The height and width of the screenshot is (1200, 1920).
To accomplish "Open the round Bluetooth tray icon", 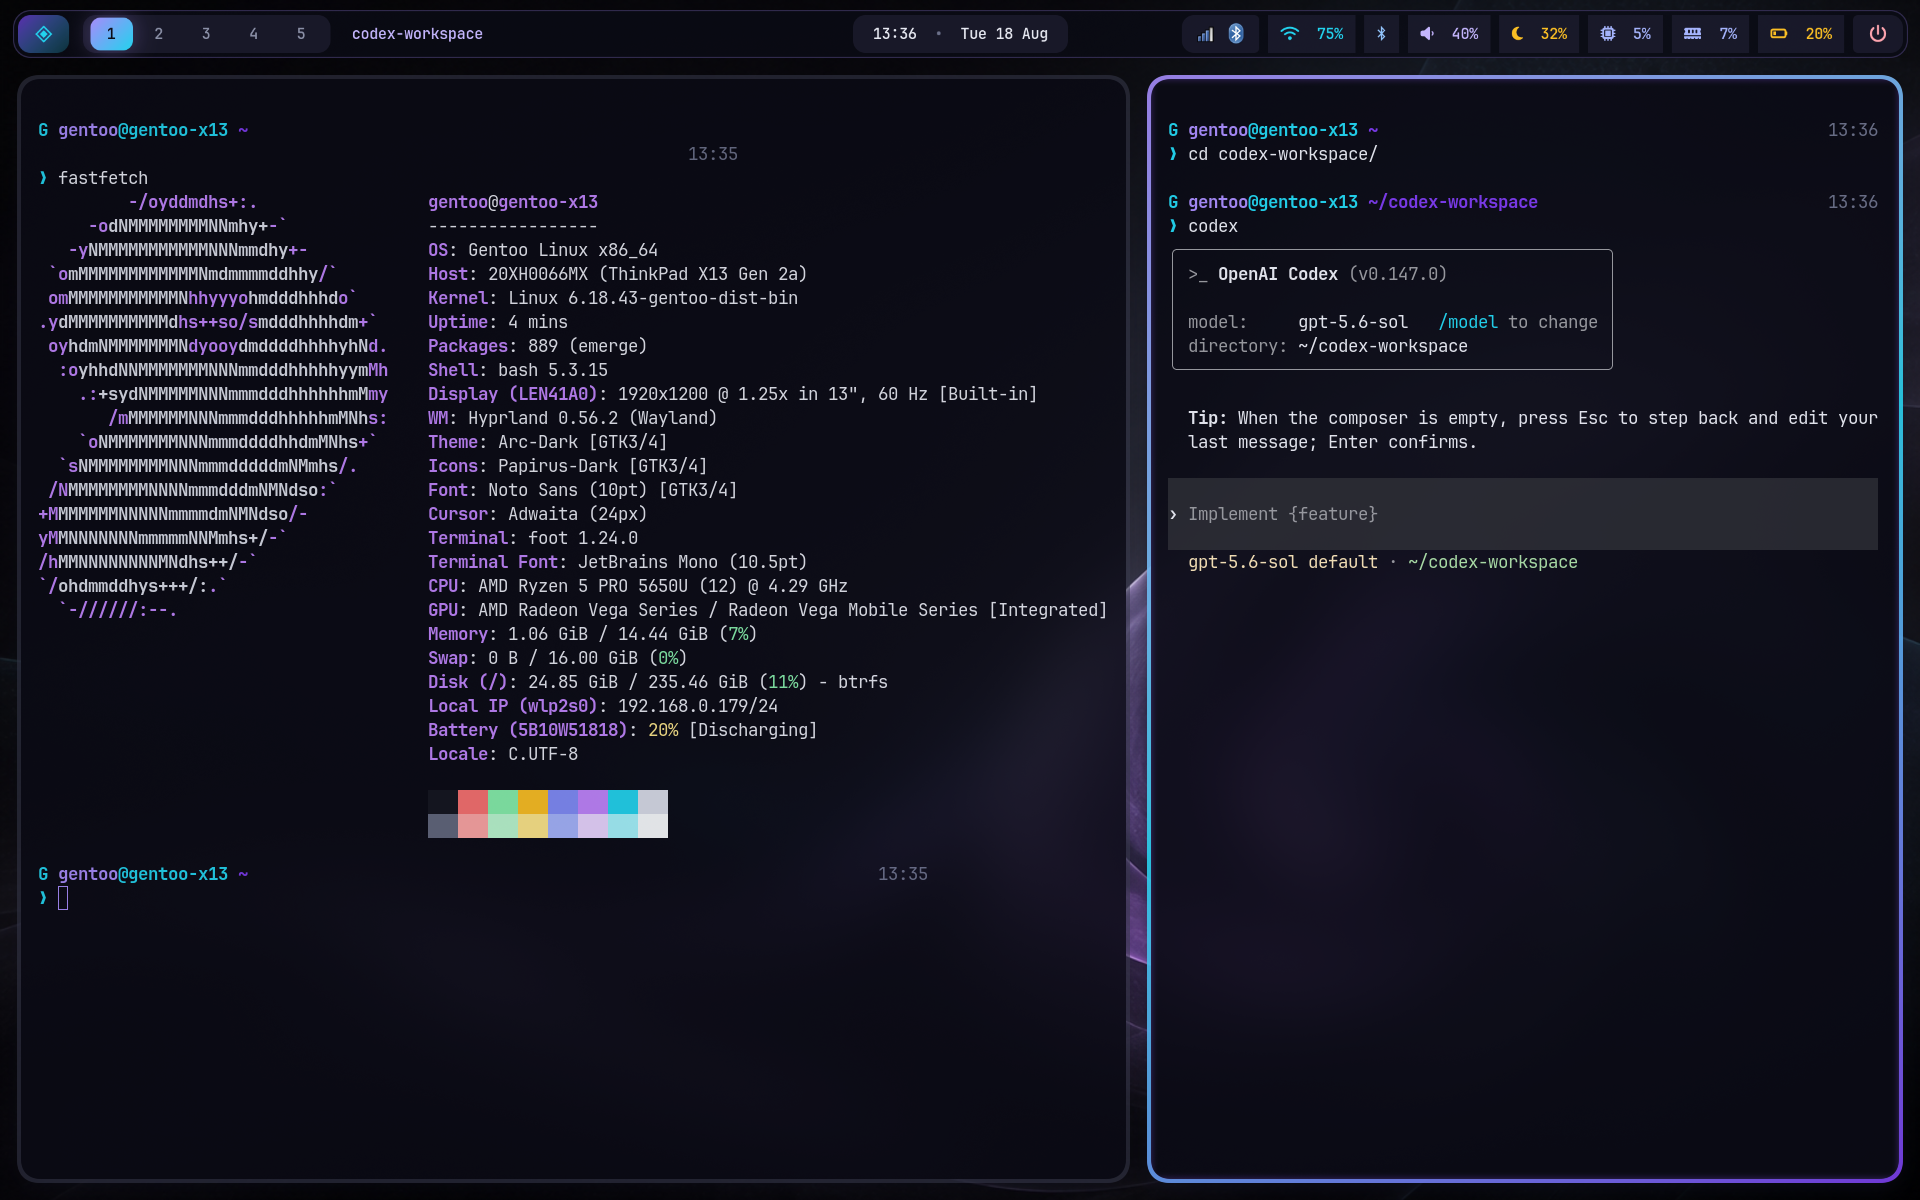I will pyautogui.click(x=1236, y=34).
